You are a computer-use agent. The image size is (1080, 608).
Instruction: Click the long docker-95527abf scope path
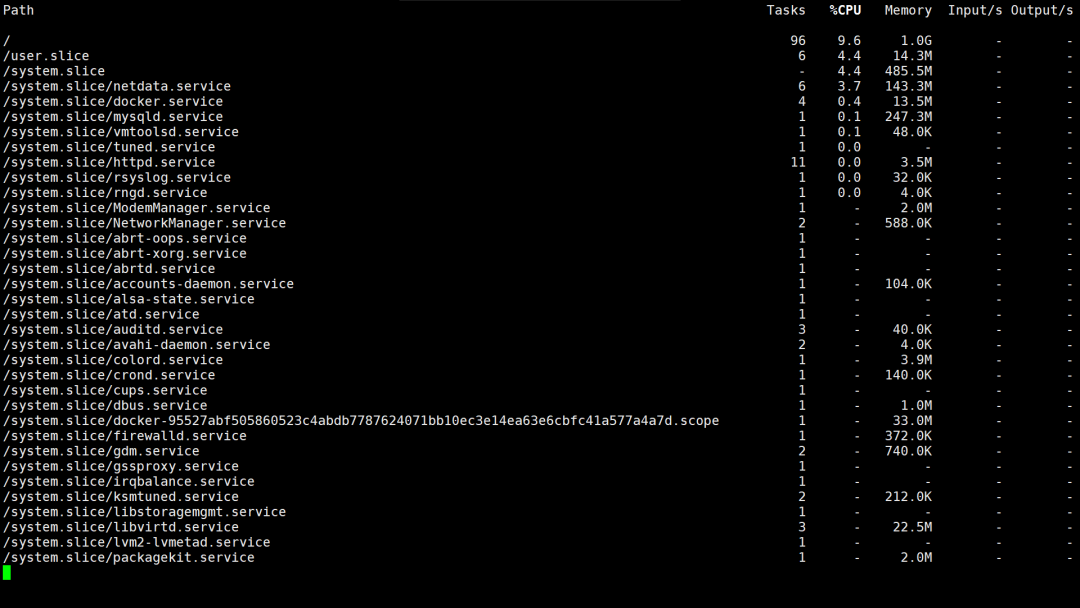pos(361,421)
